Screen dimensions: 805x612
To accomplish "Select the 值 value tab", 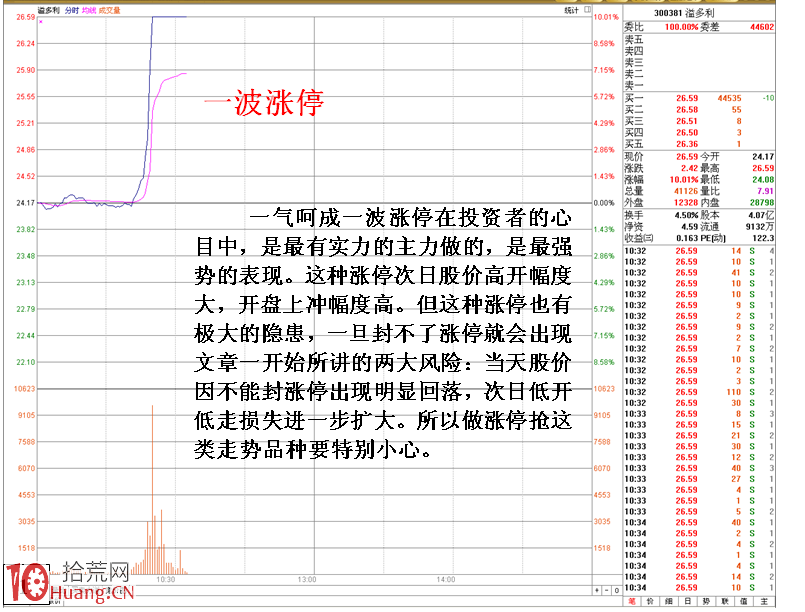I will tap(744, 601).
